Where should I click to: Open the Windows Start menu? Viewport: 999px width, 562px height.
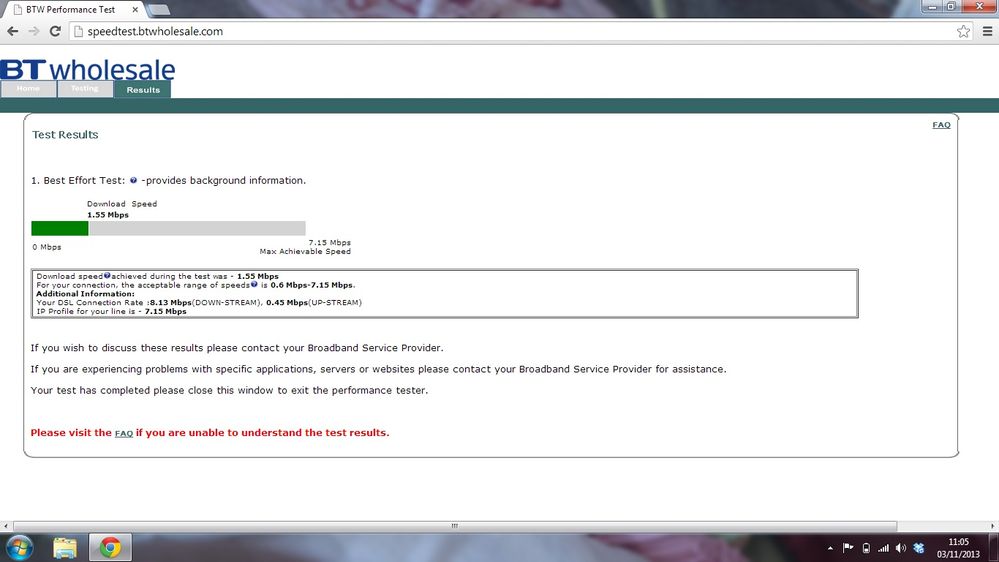[x=19, y=547]
